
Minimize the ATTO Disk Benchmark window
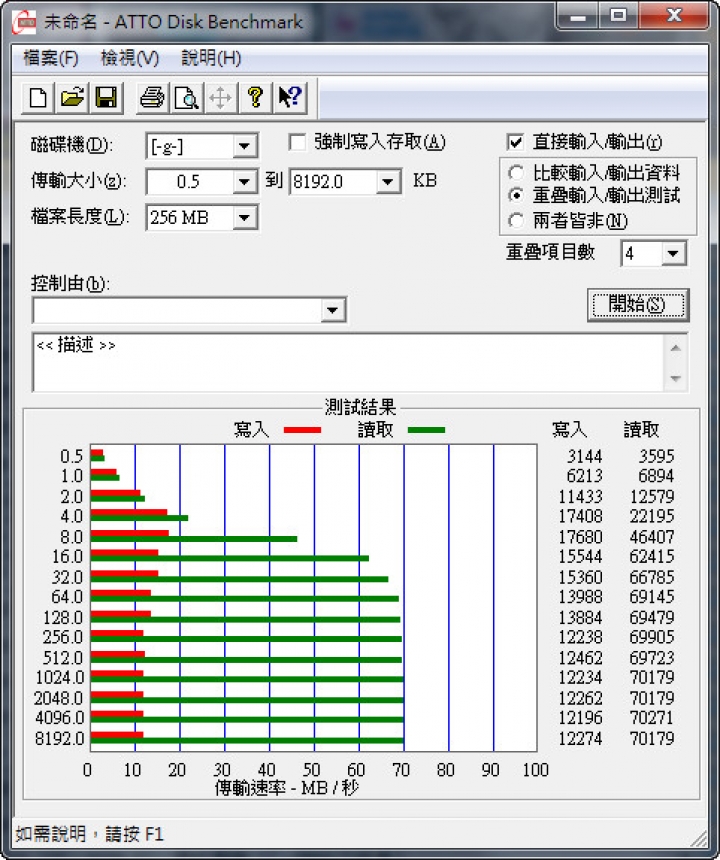point(577,16)
